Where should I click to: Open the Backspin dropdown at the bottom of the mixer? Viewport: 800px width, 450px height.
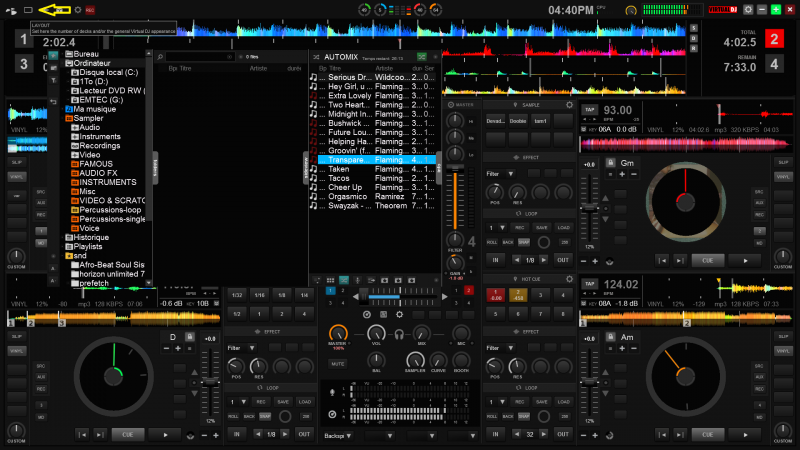point(338,436)
